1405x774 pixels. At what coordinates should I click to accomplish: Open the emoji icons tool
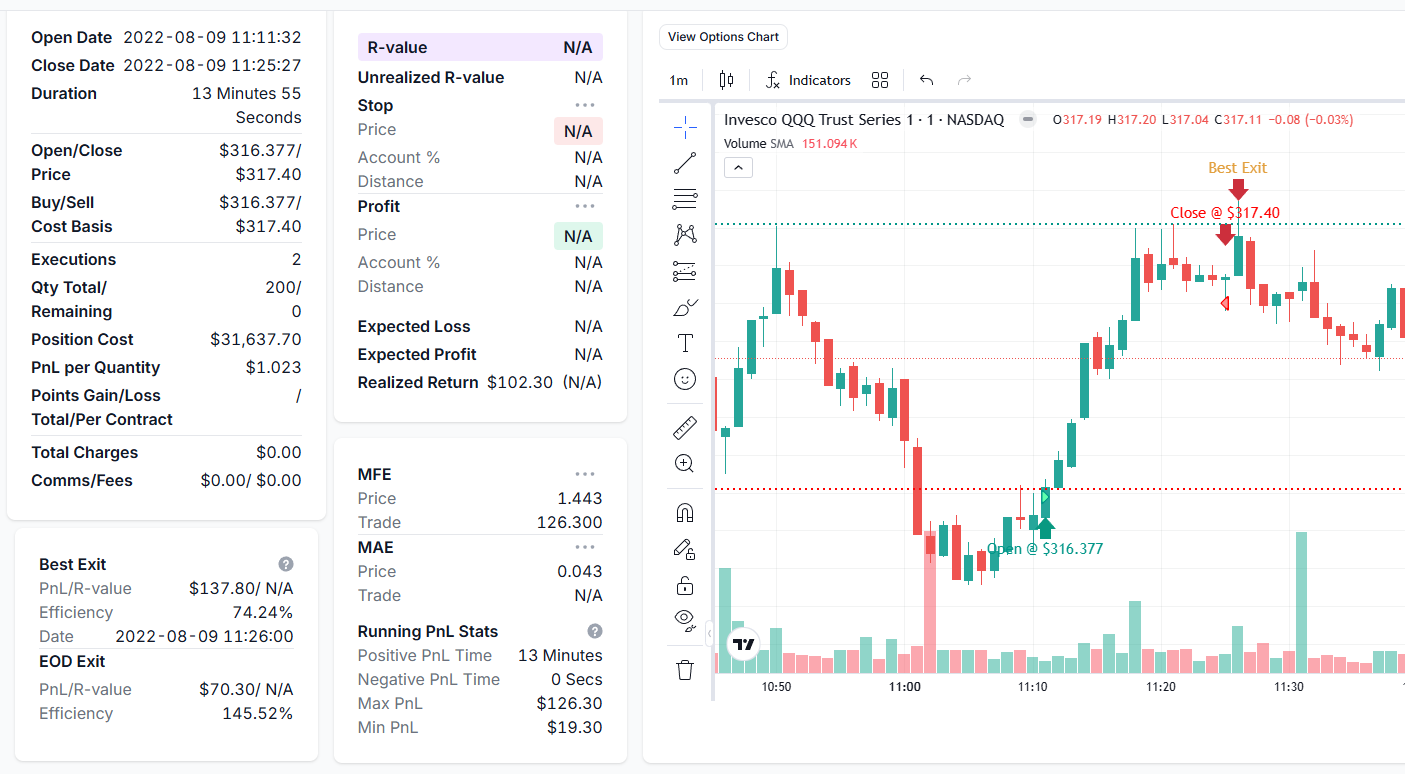pos(685,379)
